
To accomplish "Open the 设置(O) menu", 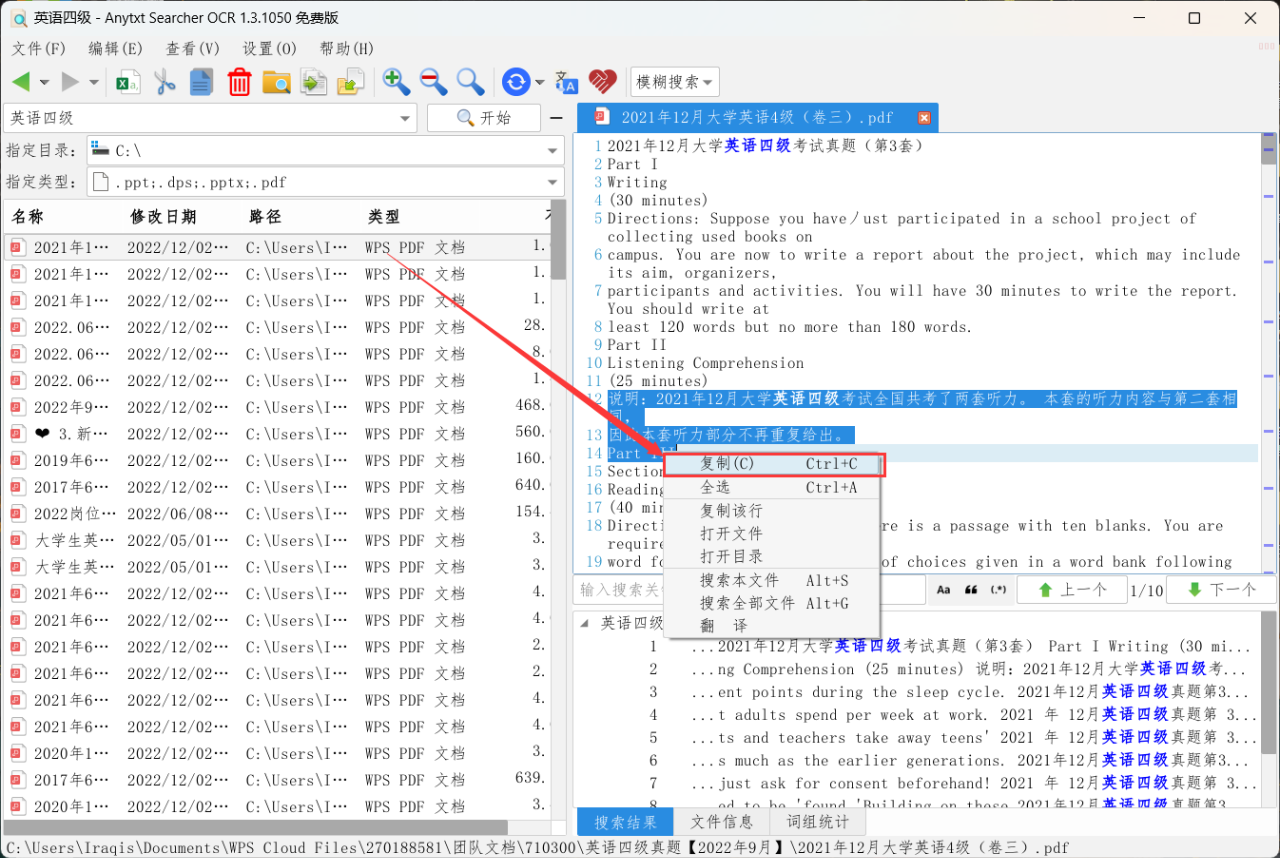I will point(270,49).
